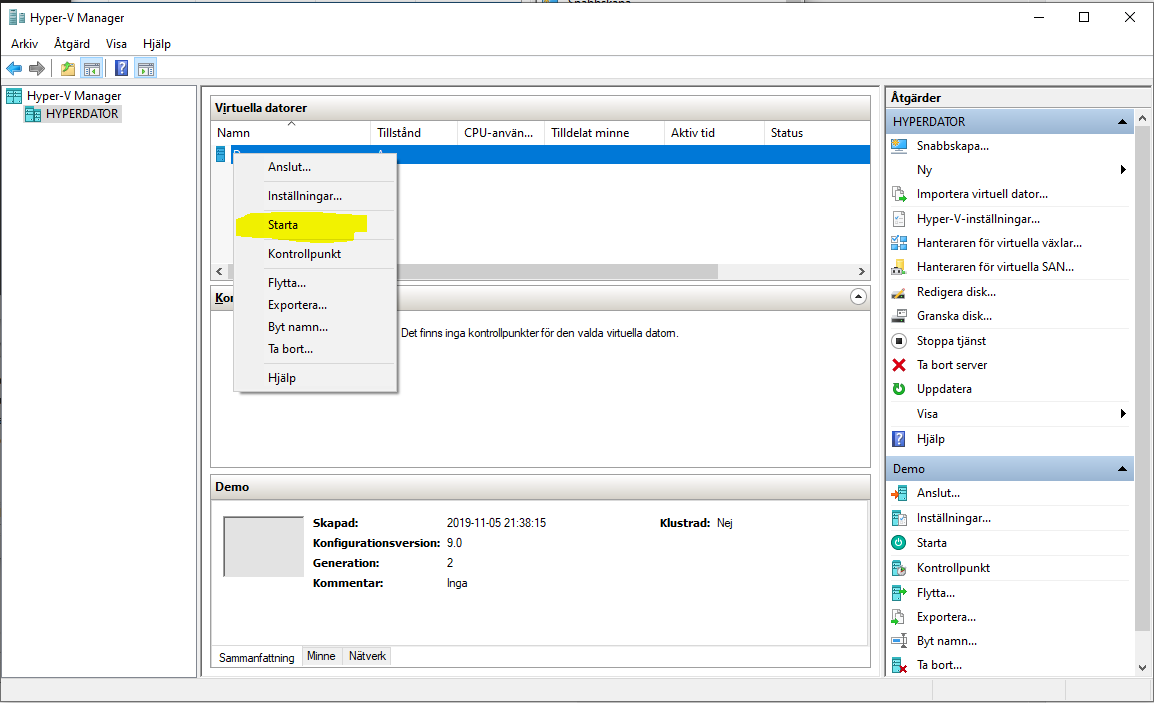Click Ta bort icon in Demo actions
Screen dimensions: 1154x703
coord(899,665)
